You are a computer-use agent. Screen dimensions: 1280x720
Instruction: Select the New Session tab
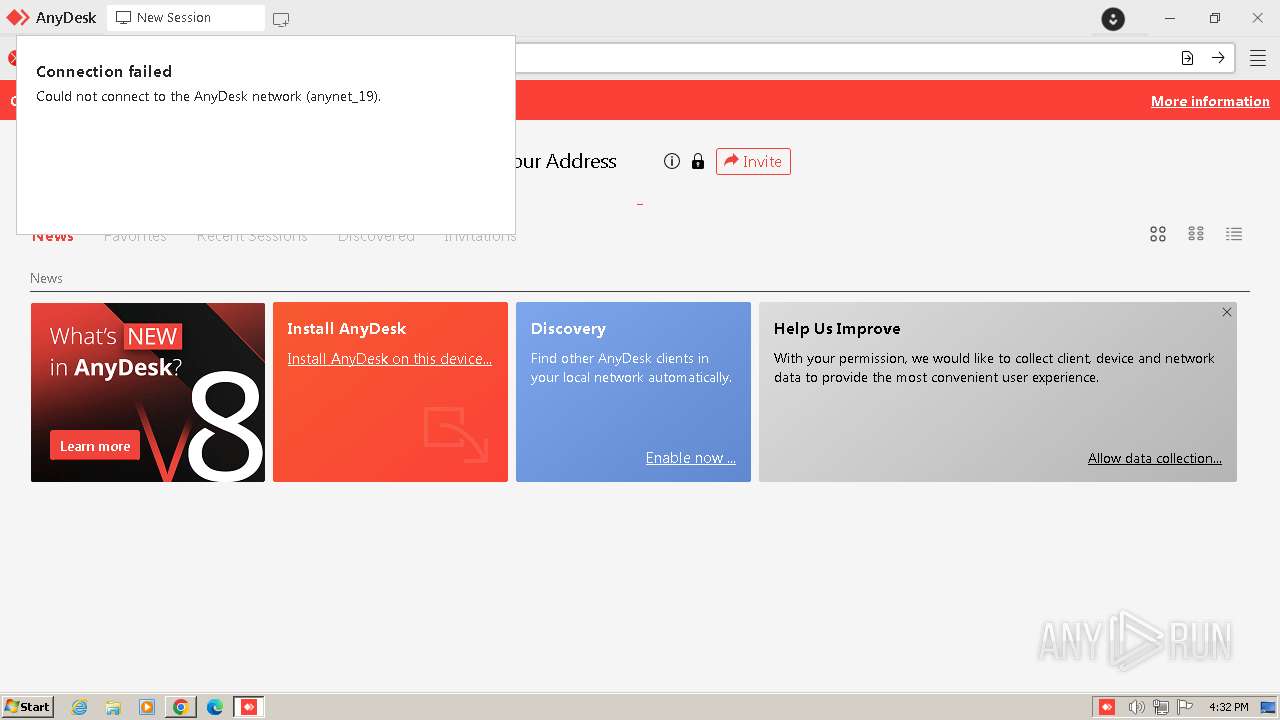click(186, 18)
